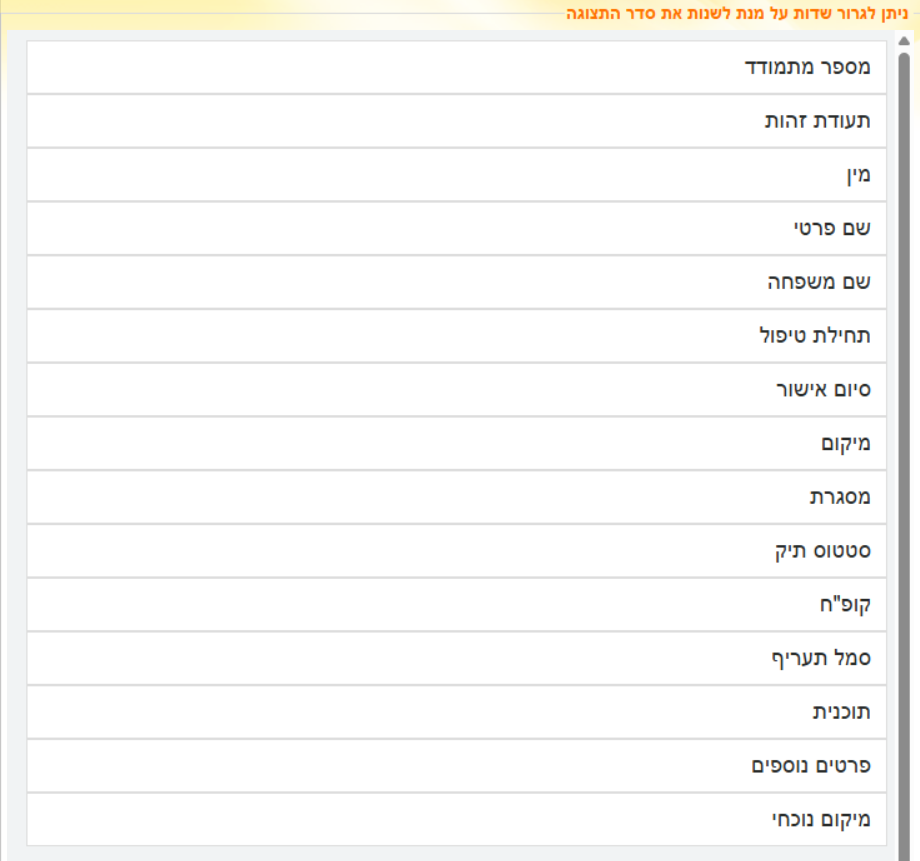This screenshot has height=861, width=920.
Task: Click the פרטים נוספים field row
Action: click(x=456, y=767)
